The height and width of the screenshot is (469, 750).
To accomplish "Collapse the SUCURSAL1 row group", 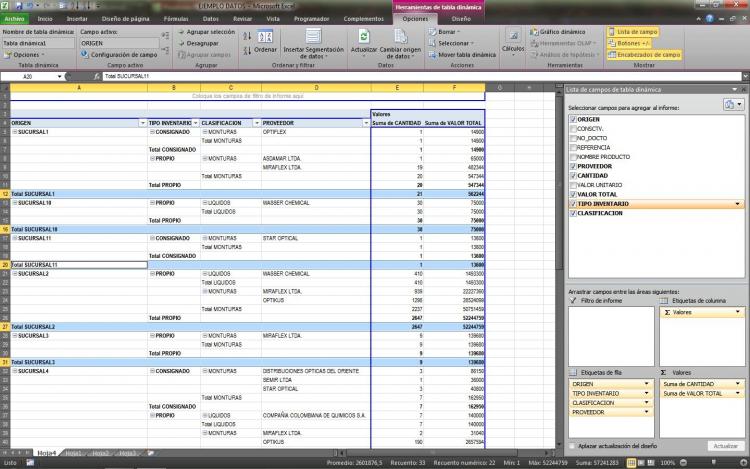I will click(15, 132).
